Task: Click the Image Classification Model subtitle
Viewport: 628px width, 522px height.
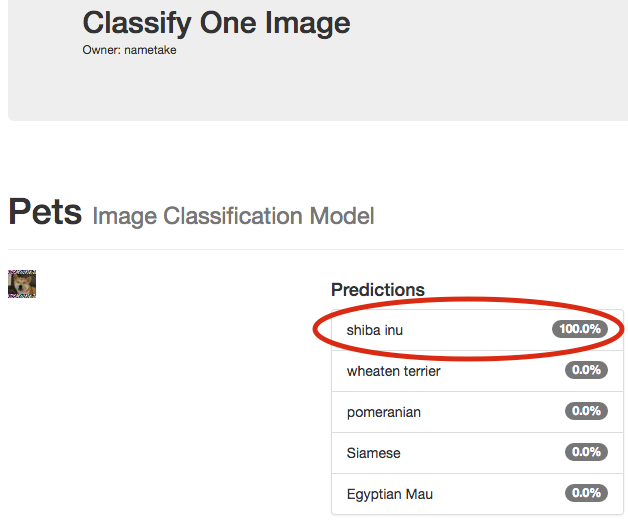Action: (x=233, y=216)
